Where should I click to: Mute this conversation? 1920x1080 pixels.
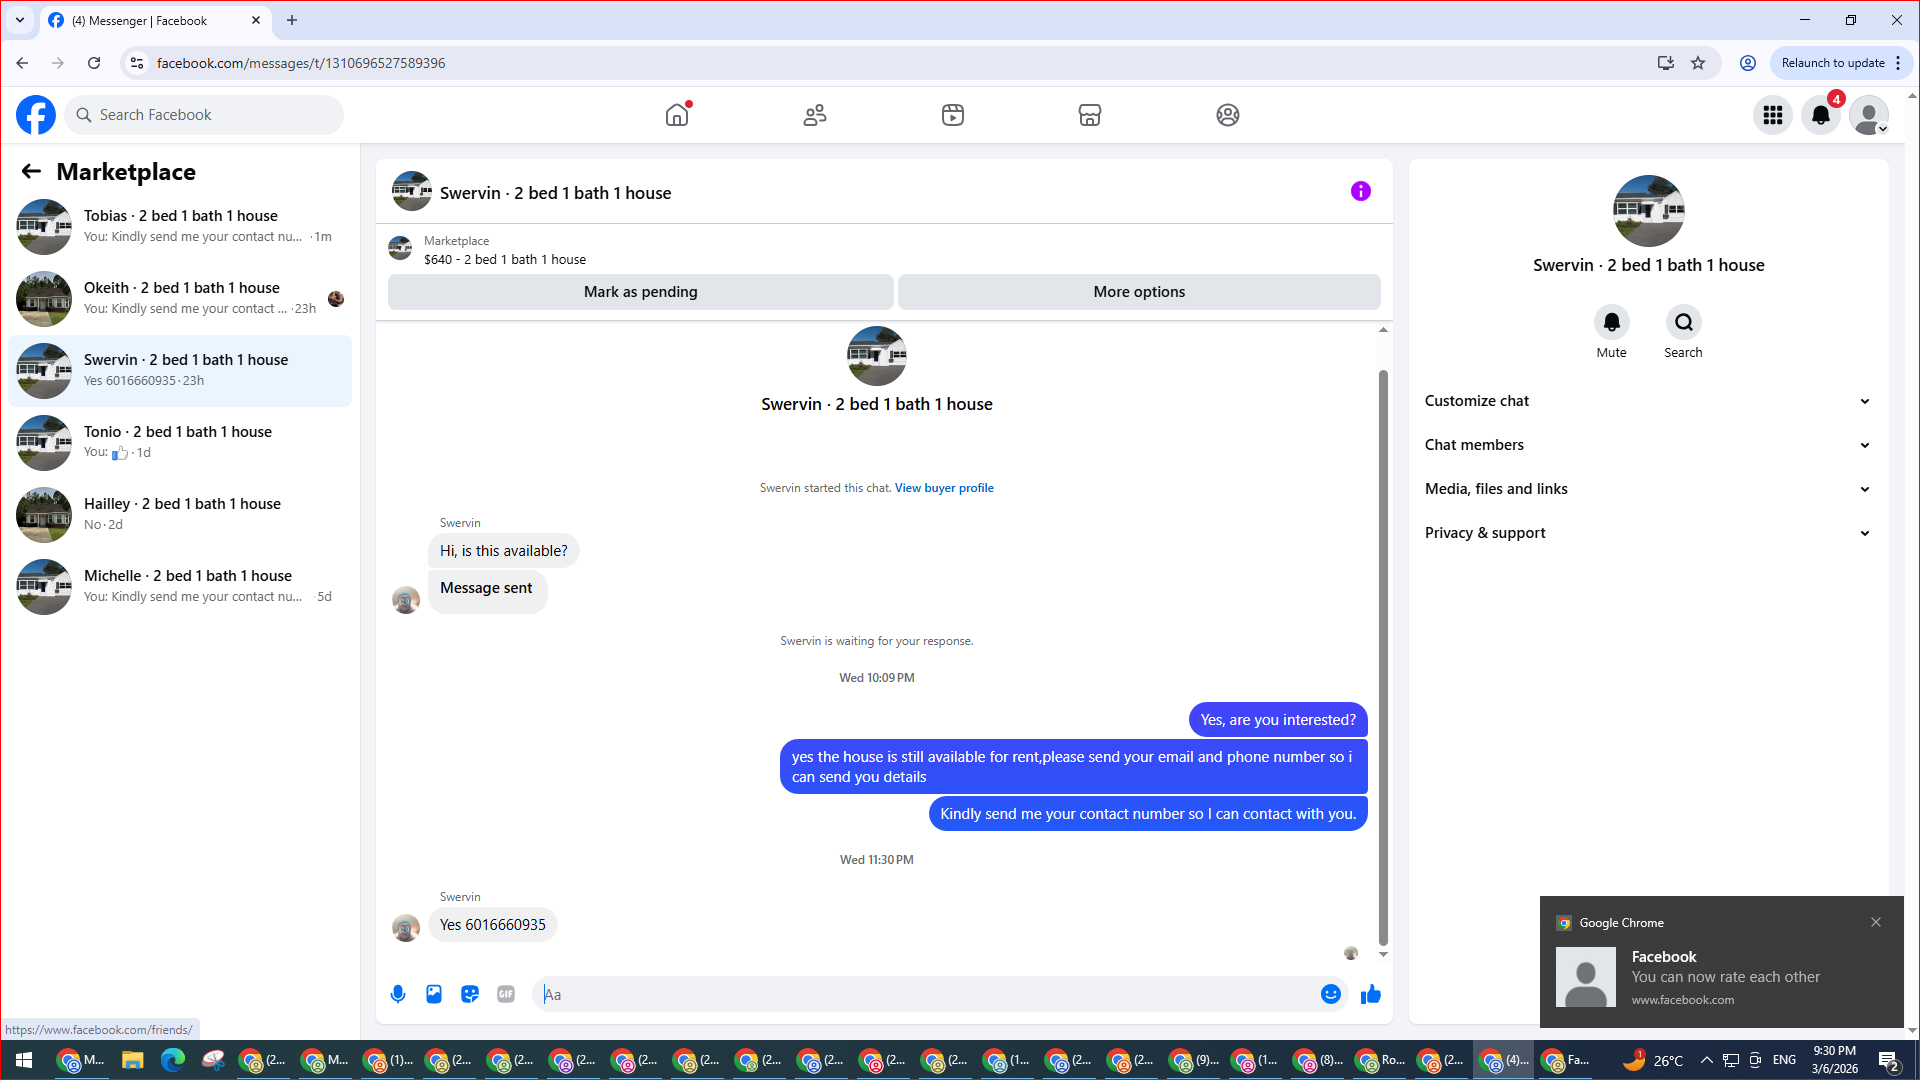tap(1611, 322)
